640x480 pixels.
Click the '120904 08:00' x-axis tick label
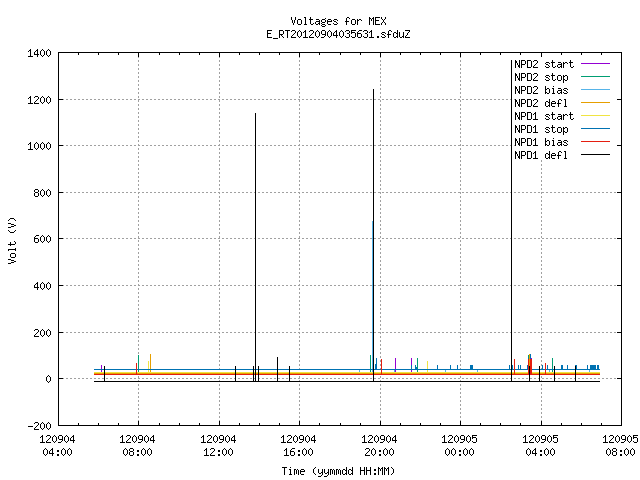(138, 446)
